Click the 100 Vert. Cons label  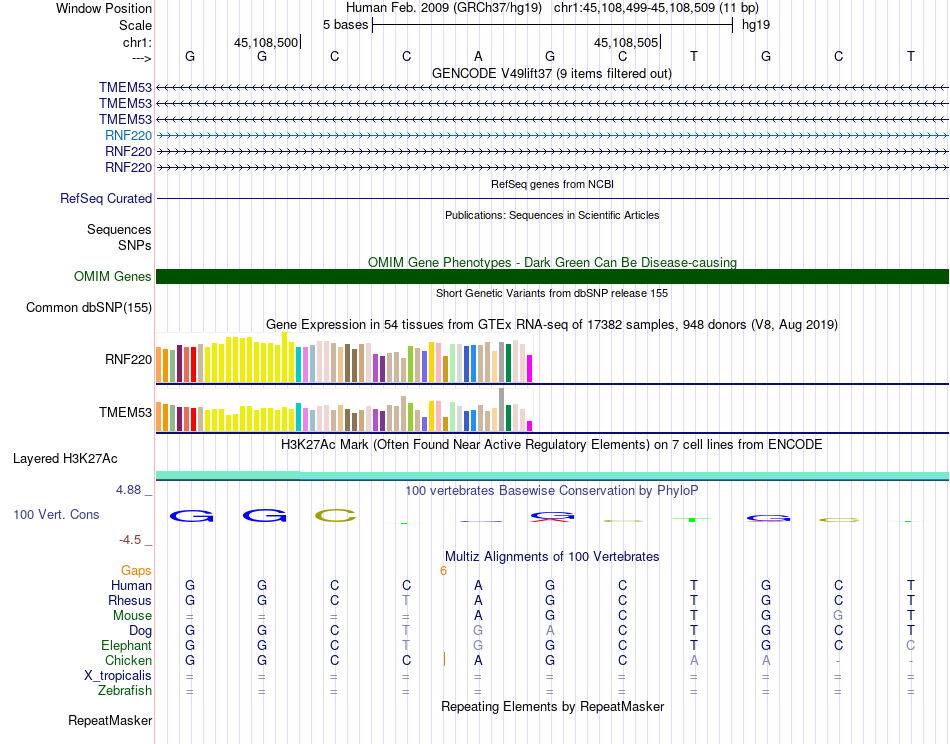56,514
